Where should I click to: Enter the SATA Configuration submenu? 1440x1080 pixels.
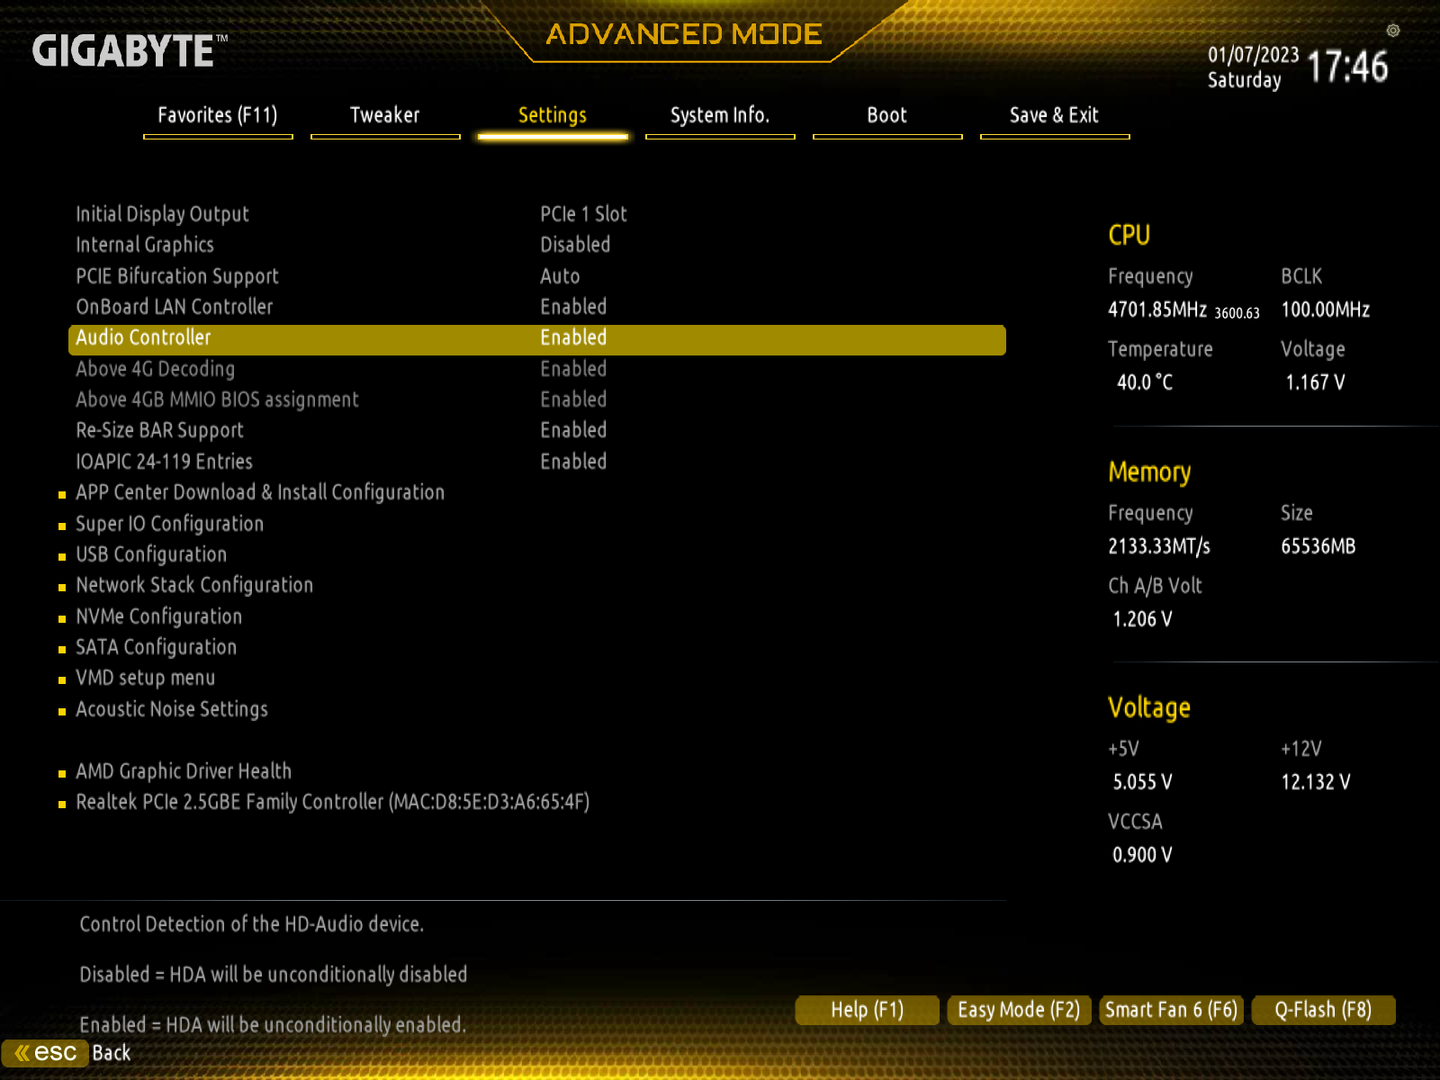pyautogui.click(x=156, y=648)
